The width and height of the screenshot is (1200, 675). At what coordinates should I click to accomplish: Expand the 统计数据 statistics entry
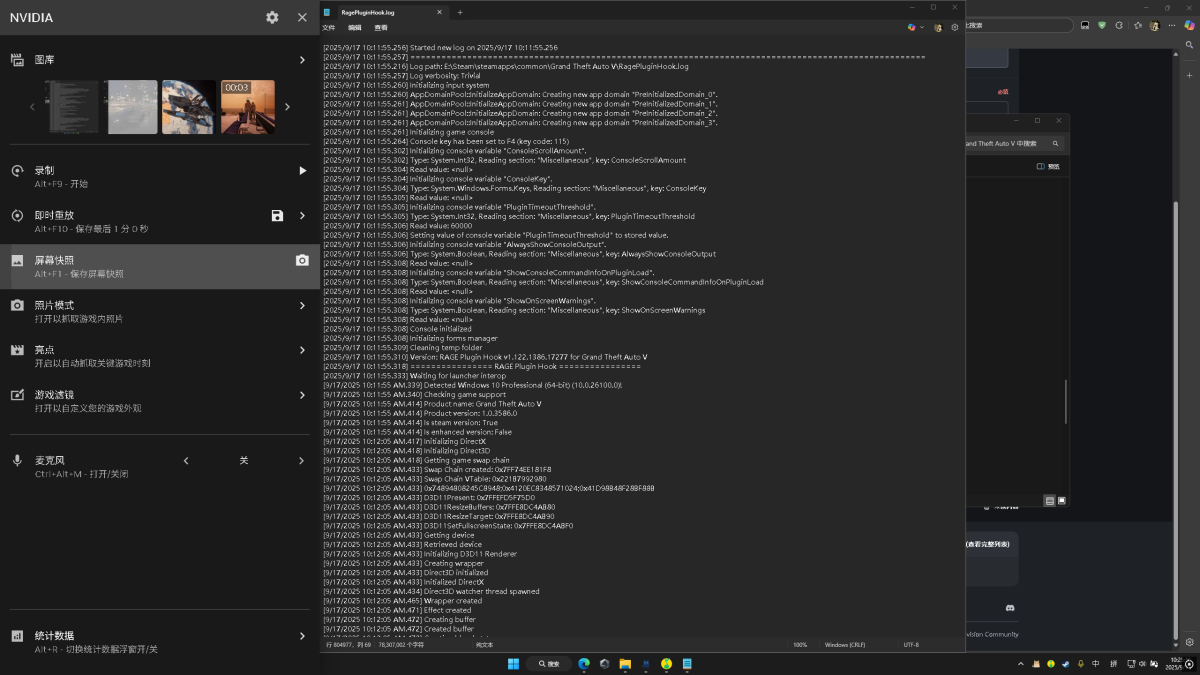pos(302,636)
